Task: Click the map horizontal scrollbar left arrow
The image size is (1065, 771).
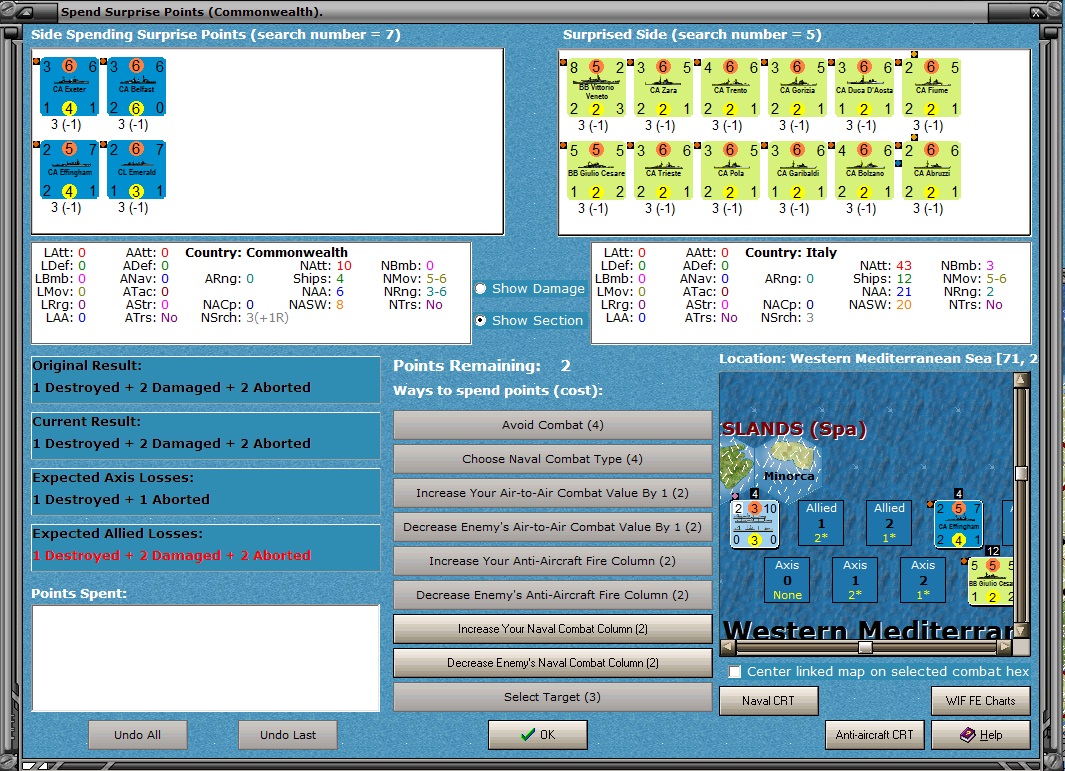Action: [727, 647]
